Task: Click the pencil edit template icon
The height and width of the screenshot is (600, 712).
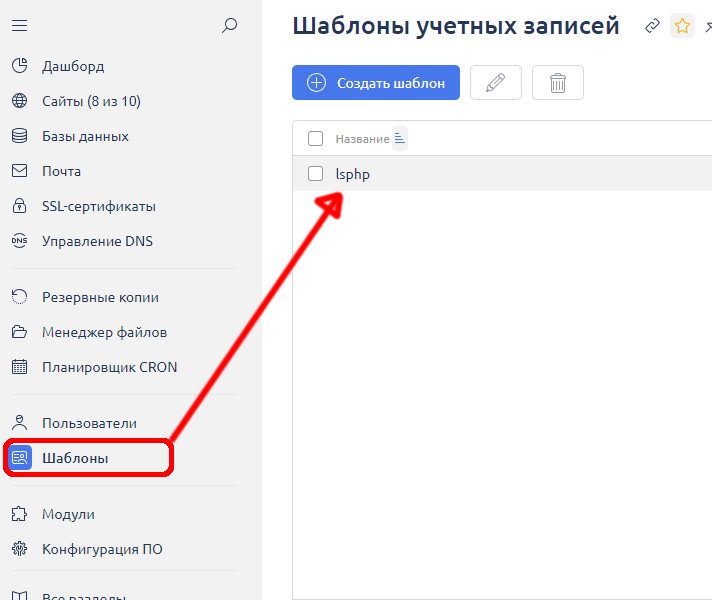Action: click(x=495, y=83)
